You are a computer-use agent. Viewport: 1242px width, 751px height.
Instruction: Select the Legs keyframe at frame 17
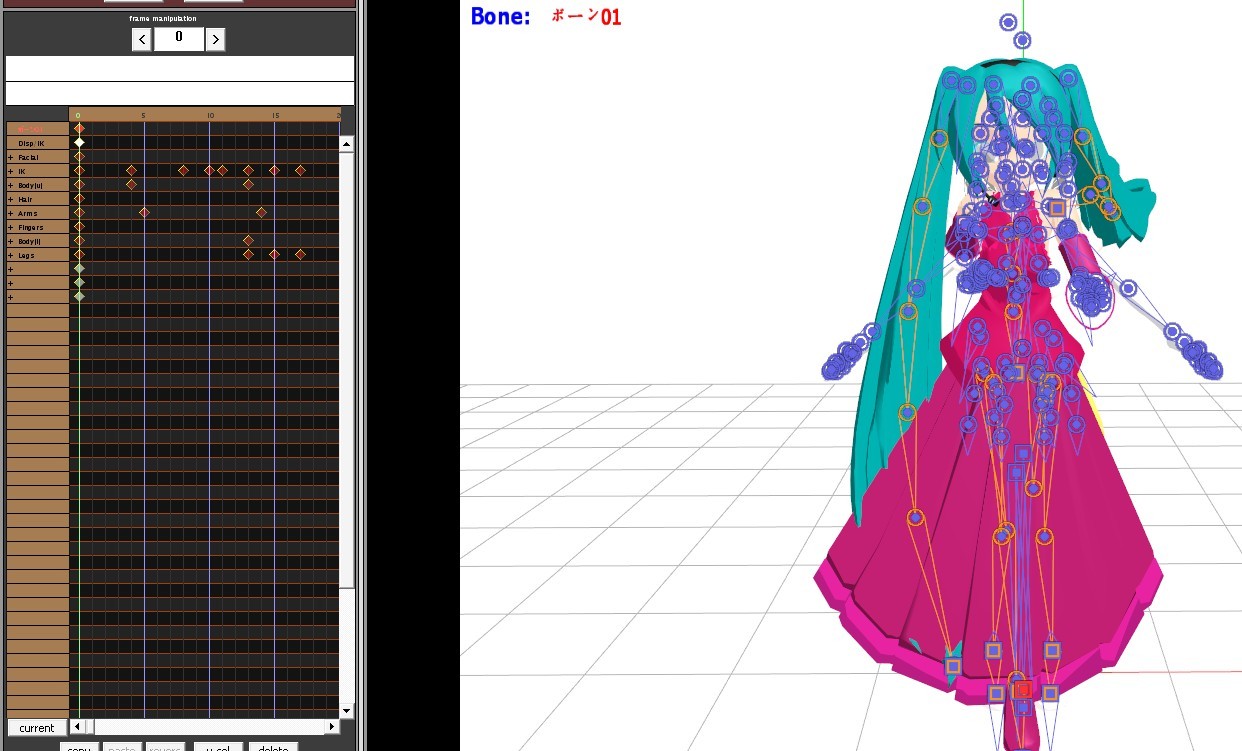coord(300,255)
